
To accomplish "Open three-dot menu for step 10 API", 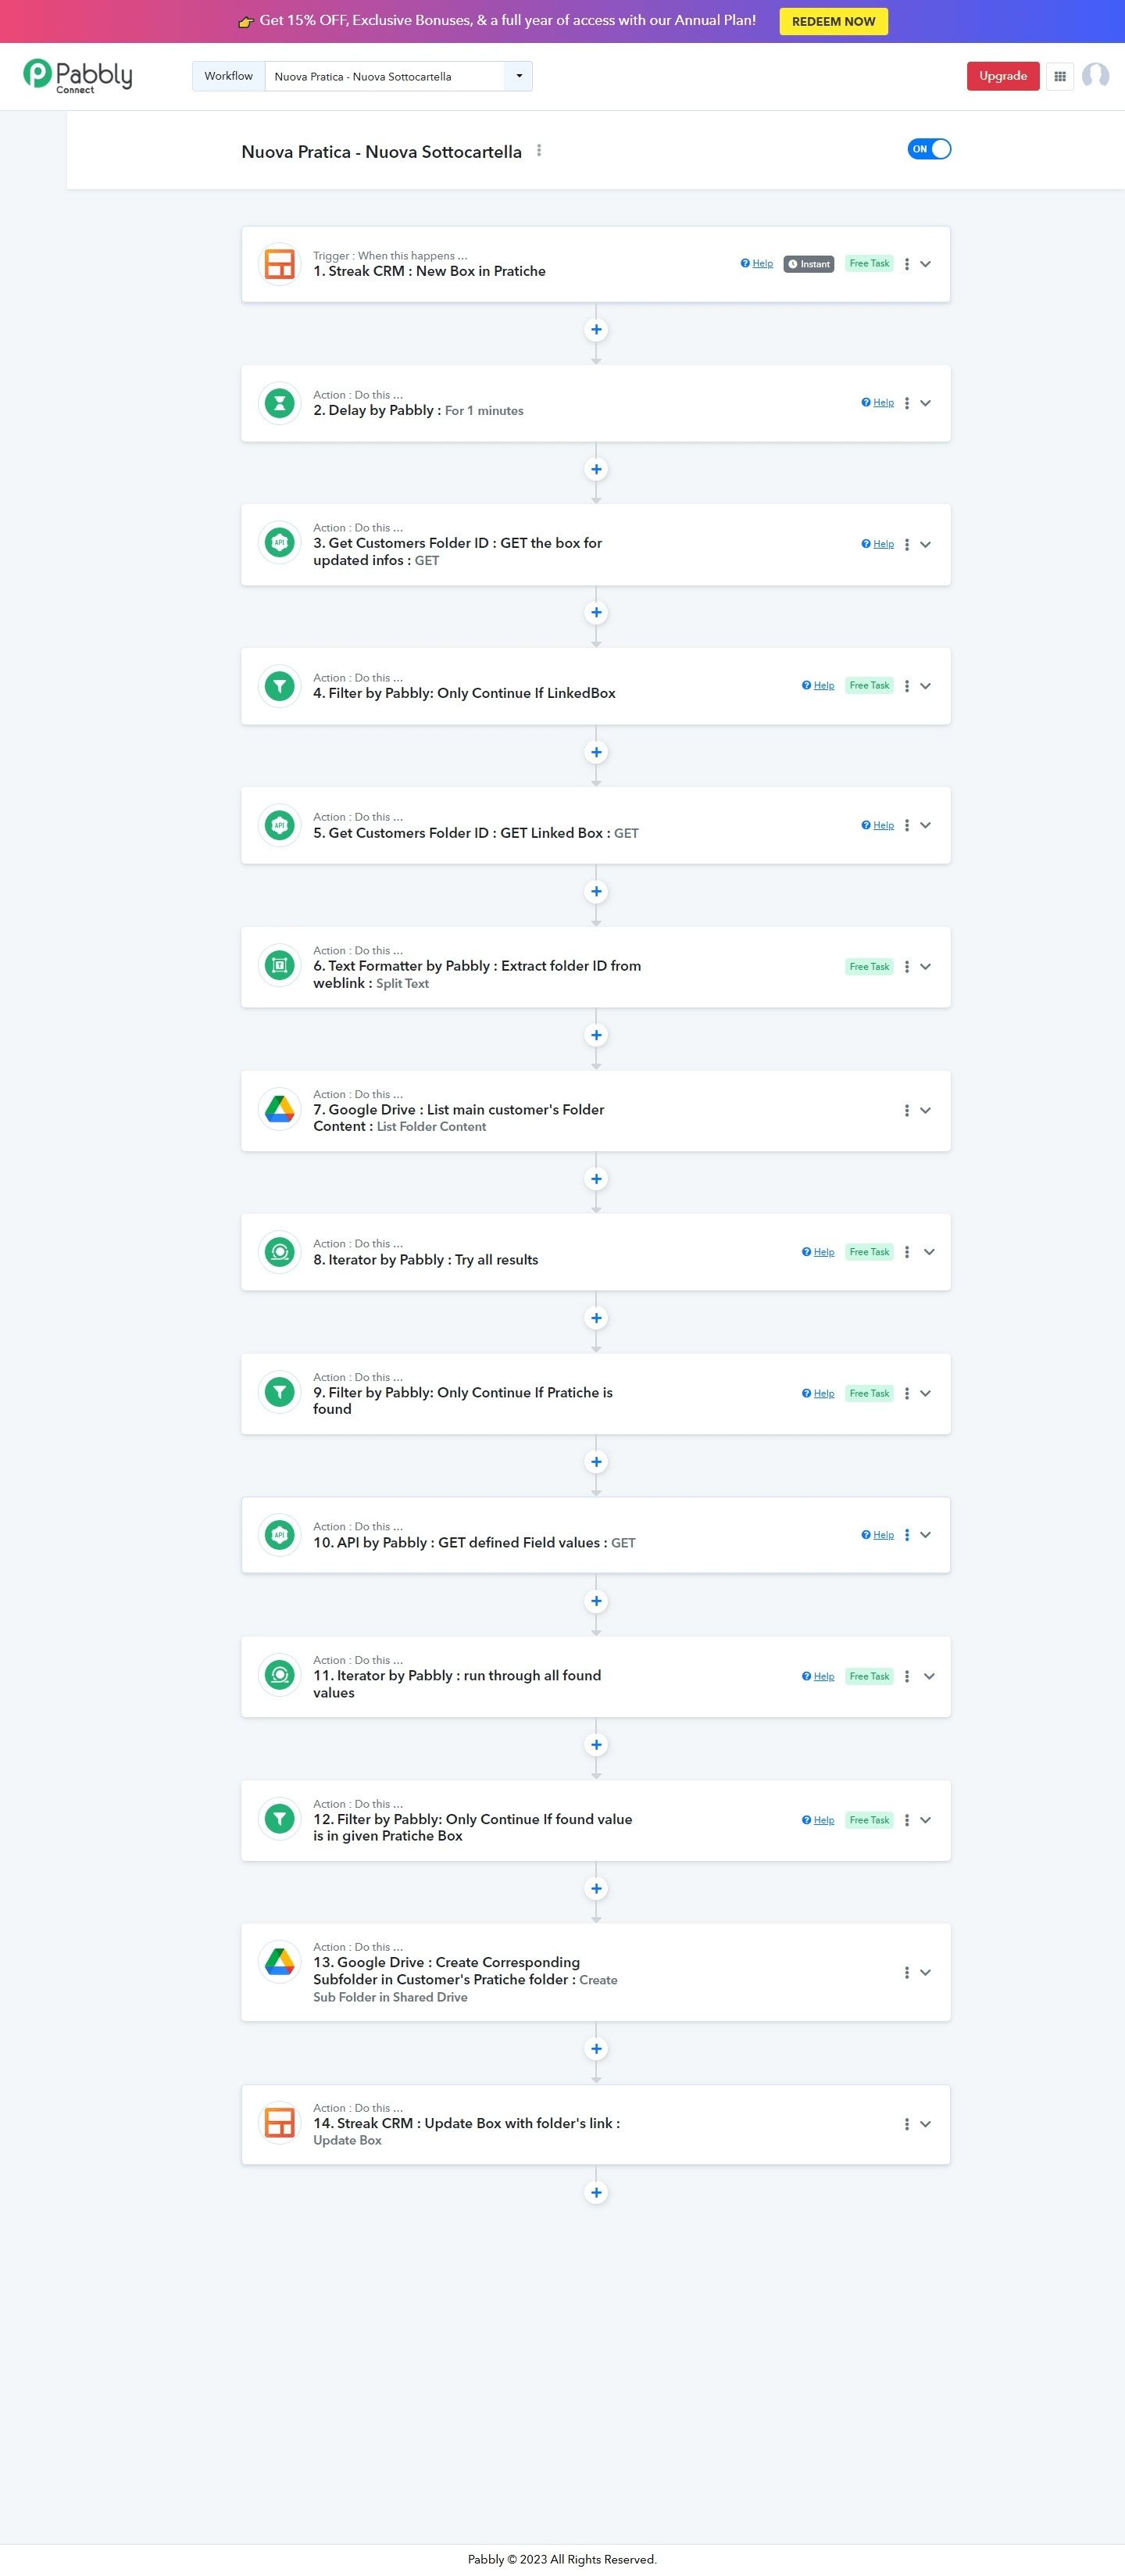I will 907,1535.
